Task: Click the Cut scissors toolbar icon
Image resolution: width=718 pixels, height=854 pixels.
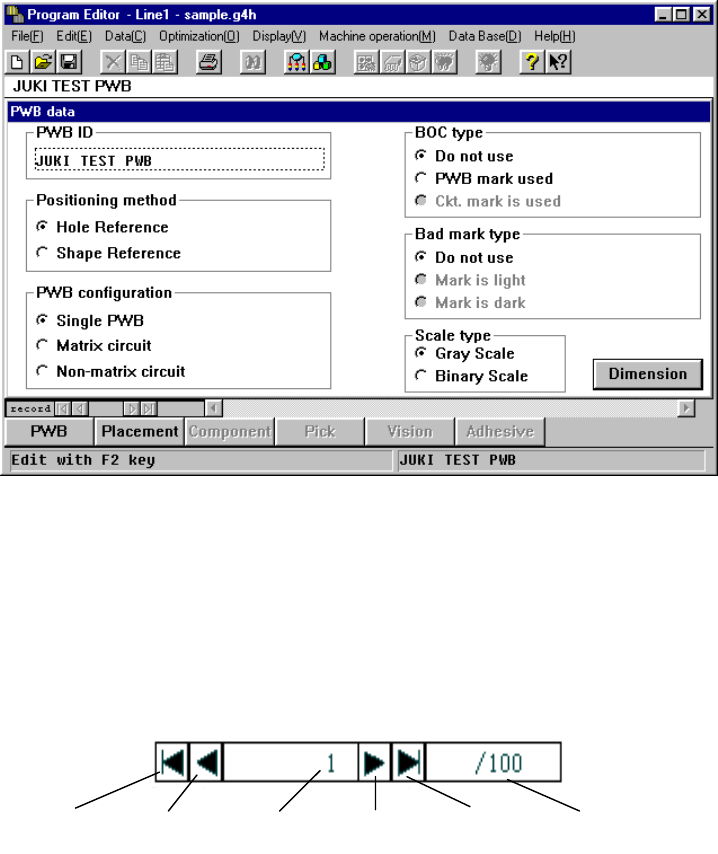Action: coord(113,62)
